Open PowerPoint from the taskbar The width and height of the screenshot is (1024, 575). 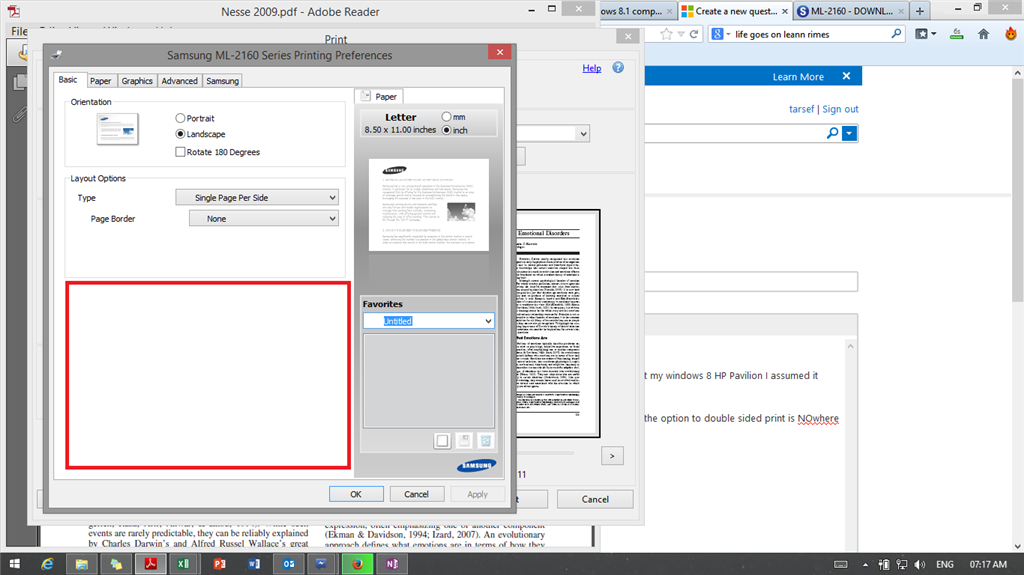(219, 564)
